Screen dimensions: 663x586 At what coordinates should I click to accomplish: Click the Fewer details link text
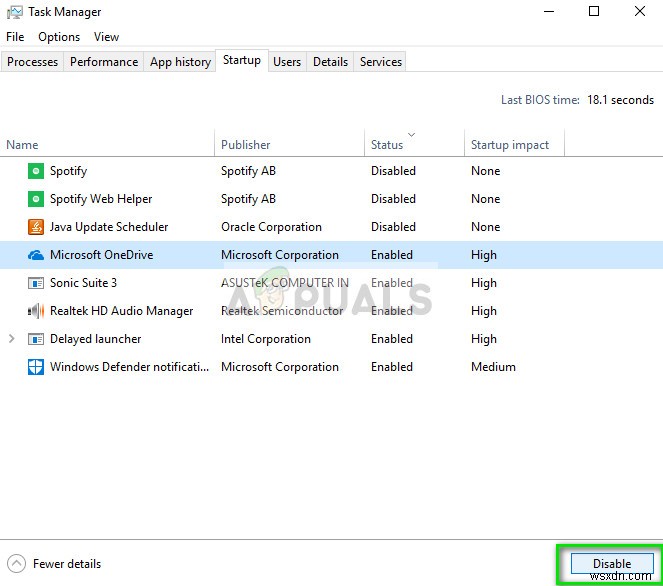click(67, 564)
